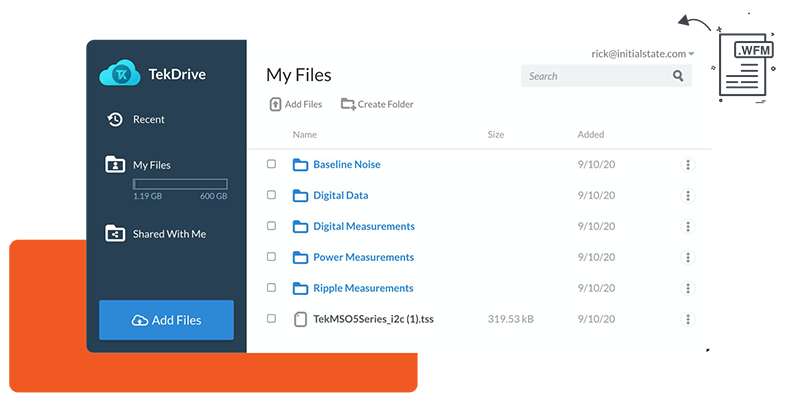Check the Digital Measurements checkbox

271,225
